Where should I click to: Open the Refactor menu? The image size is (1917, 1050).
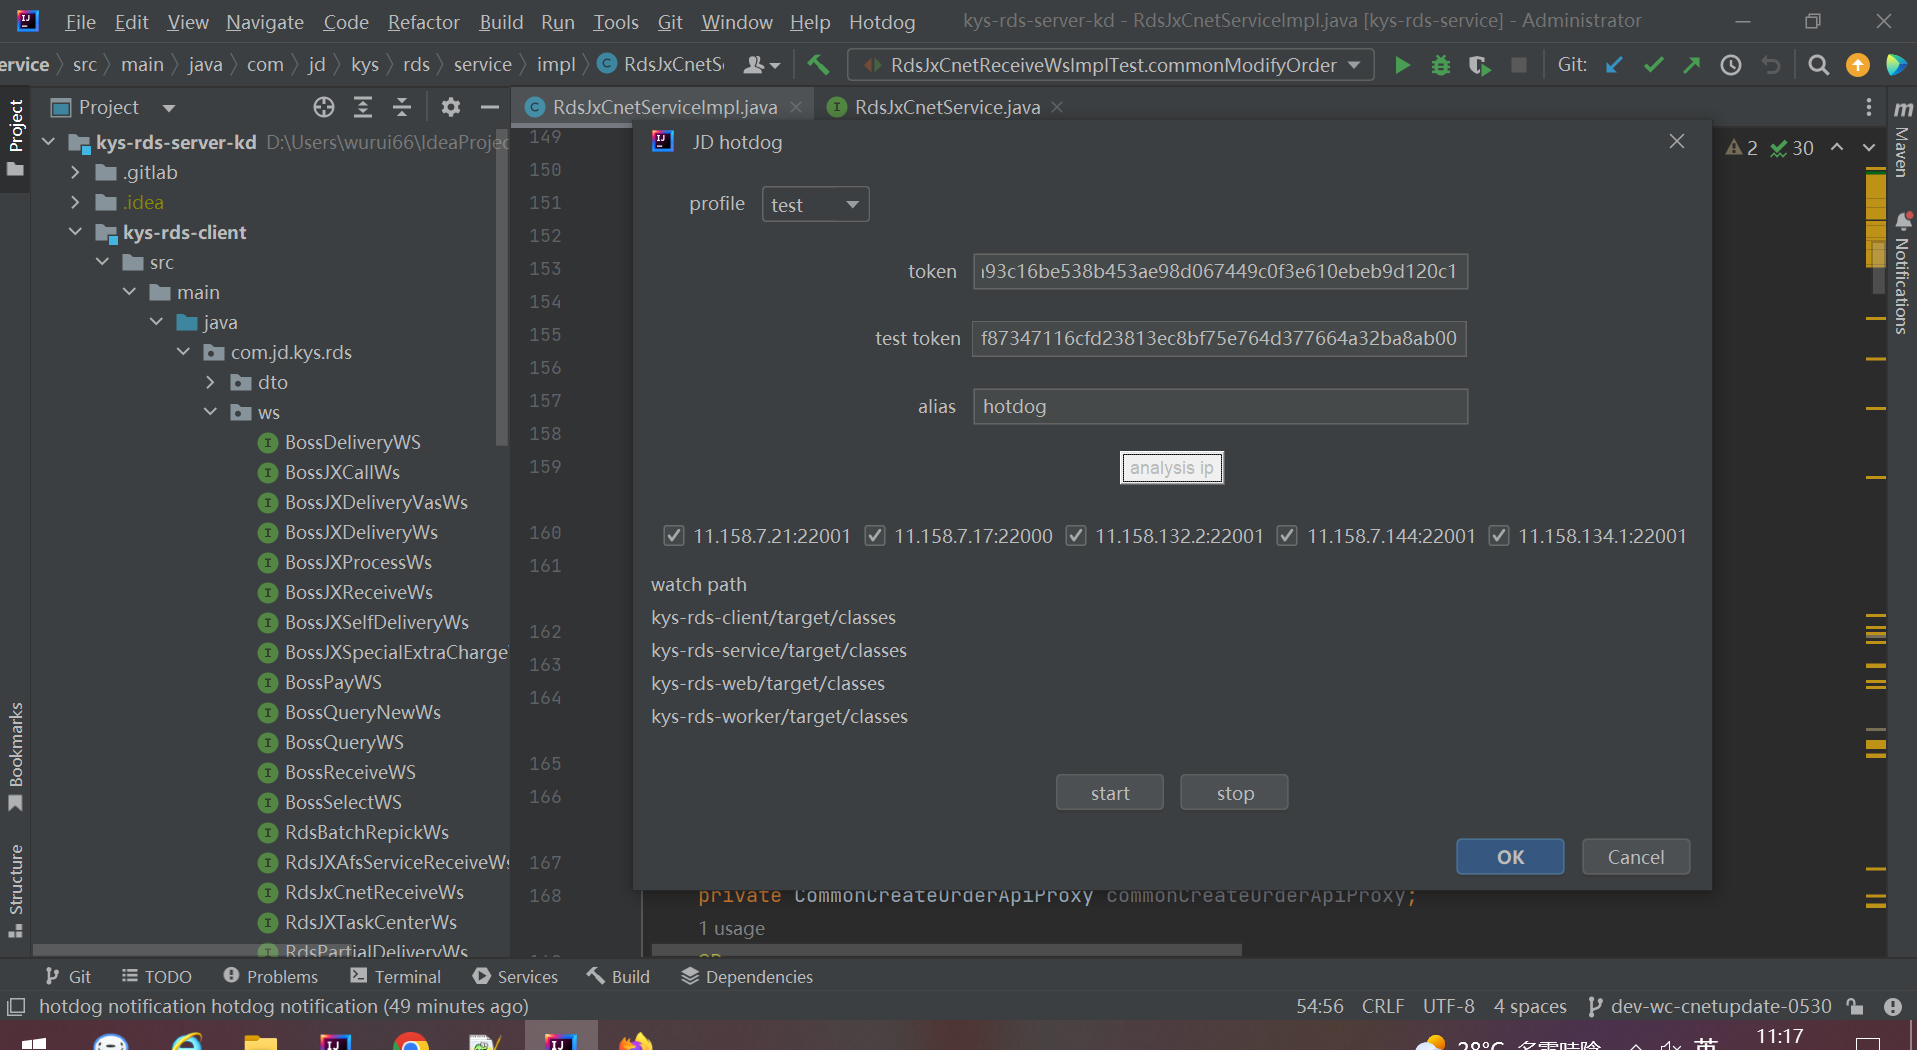pos(423,22)
